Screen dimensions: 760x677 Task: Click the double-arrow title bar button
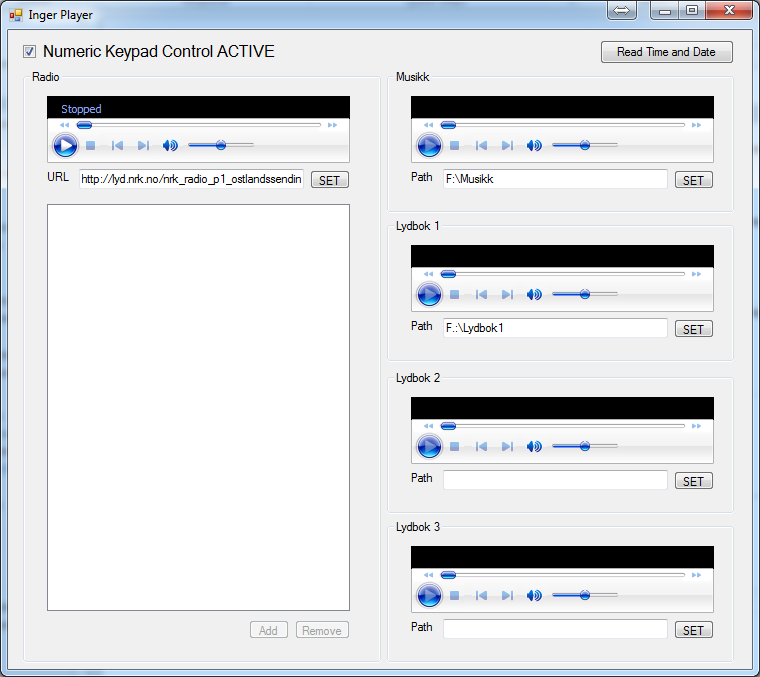[622, 10]
